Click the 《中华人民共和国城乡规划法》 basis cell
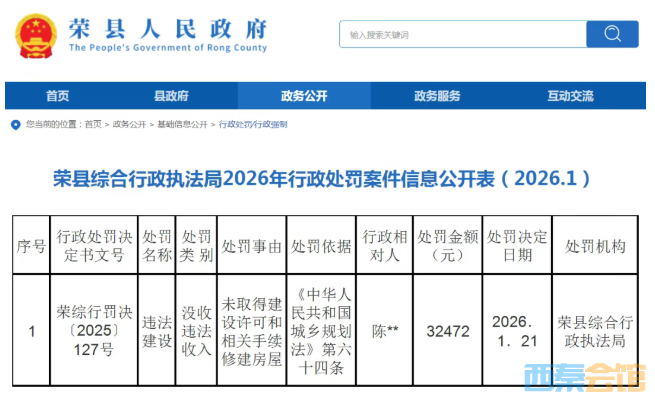Screen dimensions: 655x400 pos(322,330)
